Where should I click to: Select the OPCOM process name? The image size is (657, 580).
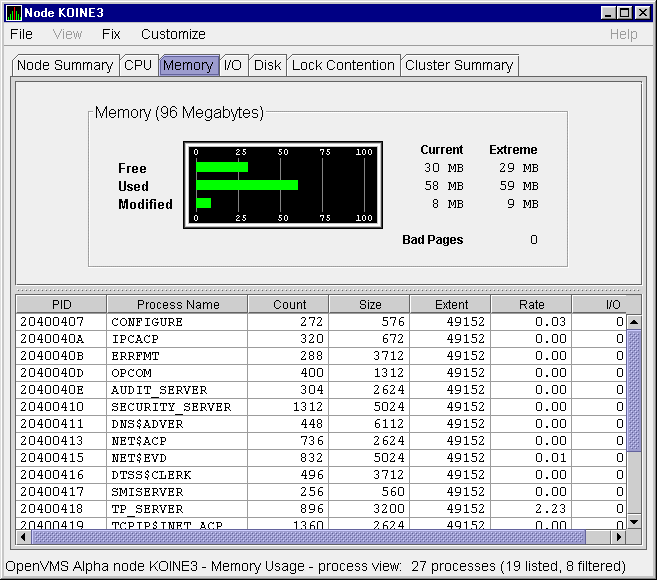pos(131,373)
